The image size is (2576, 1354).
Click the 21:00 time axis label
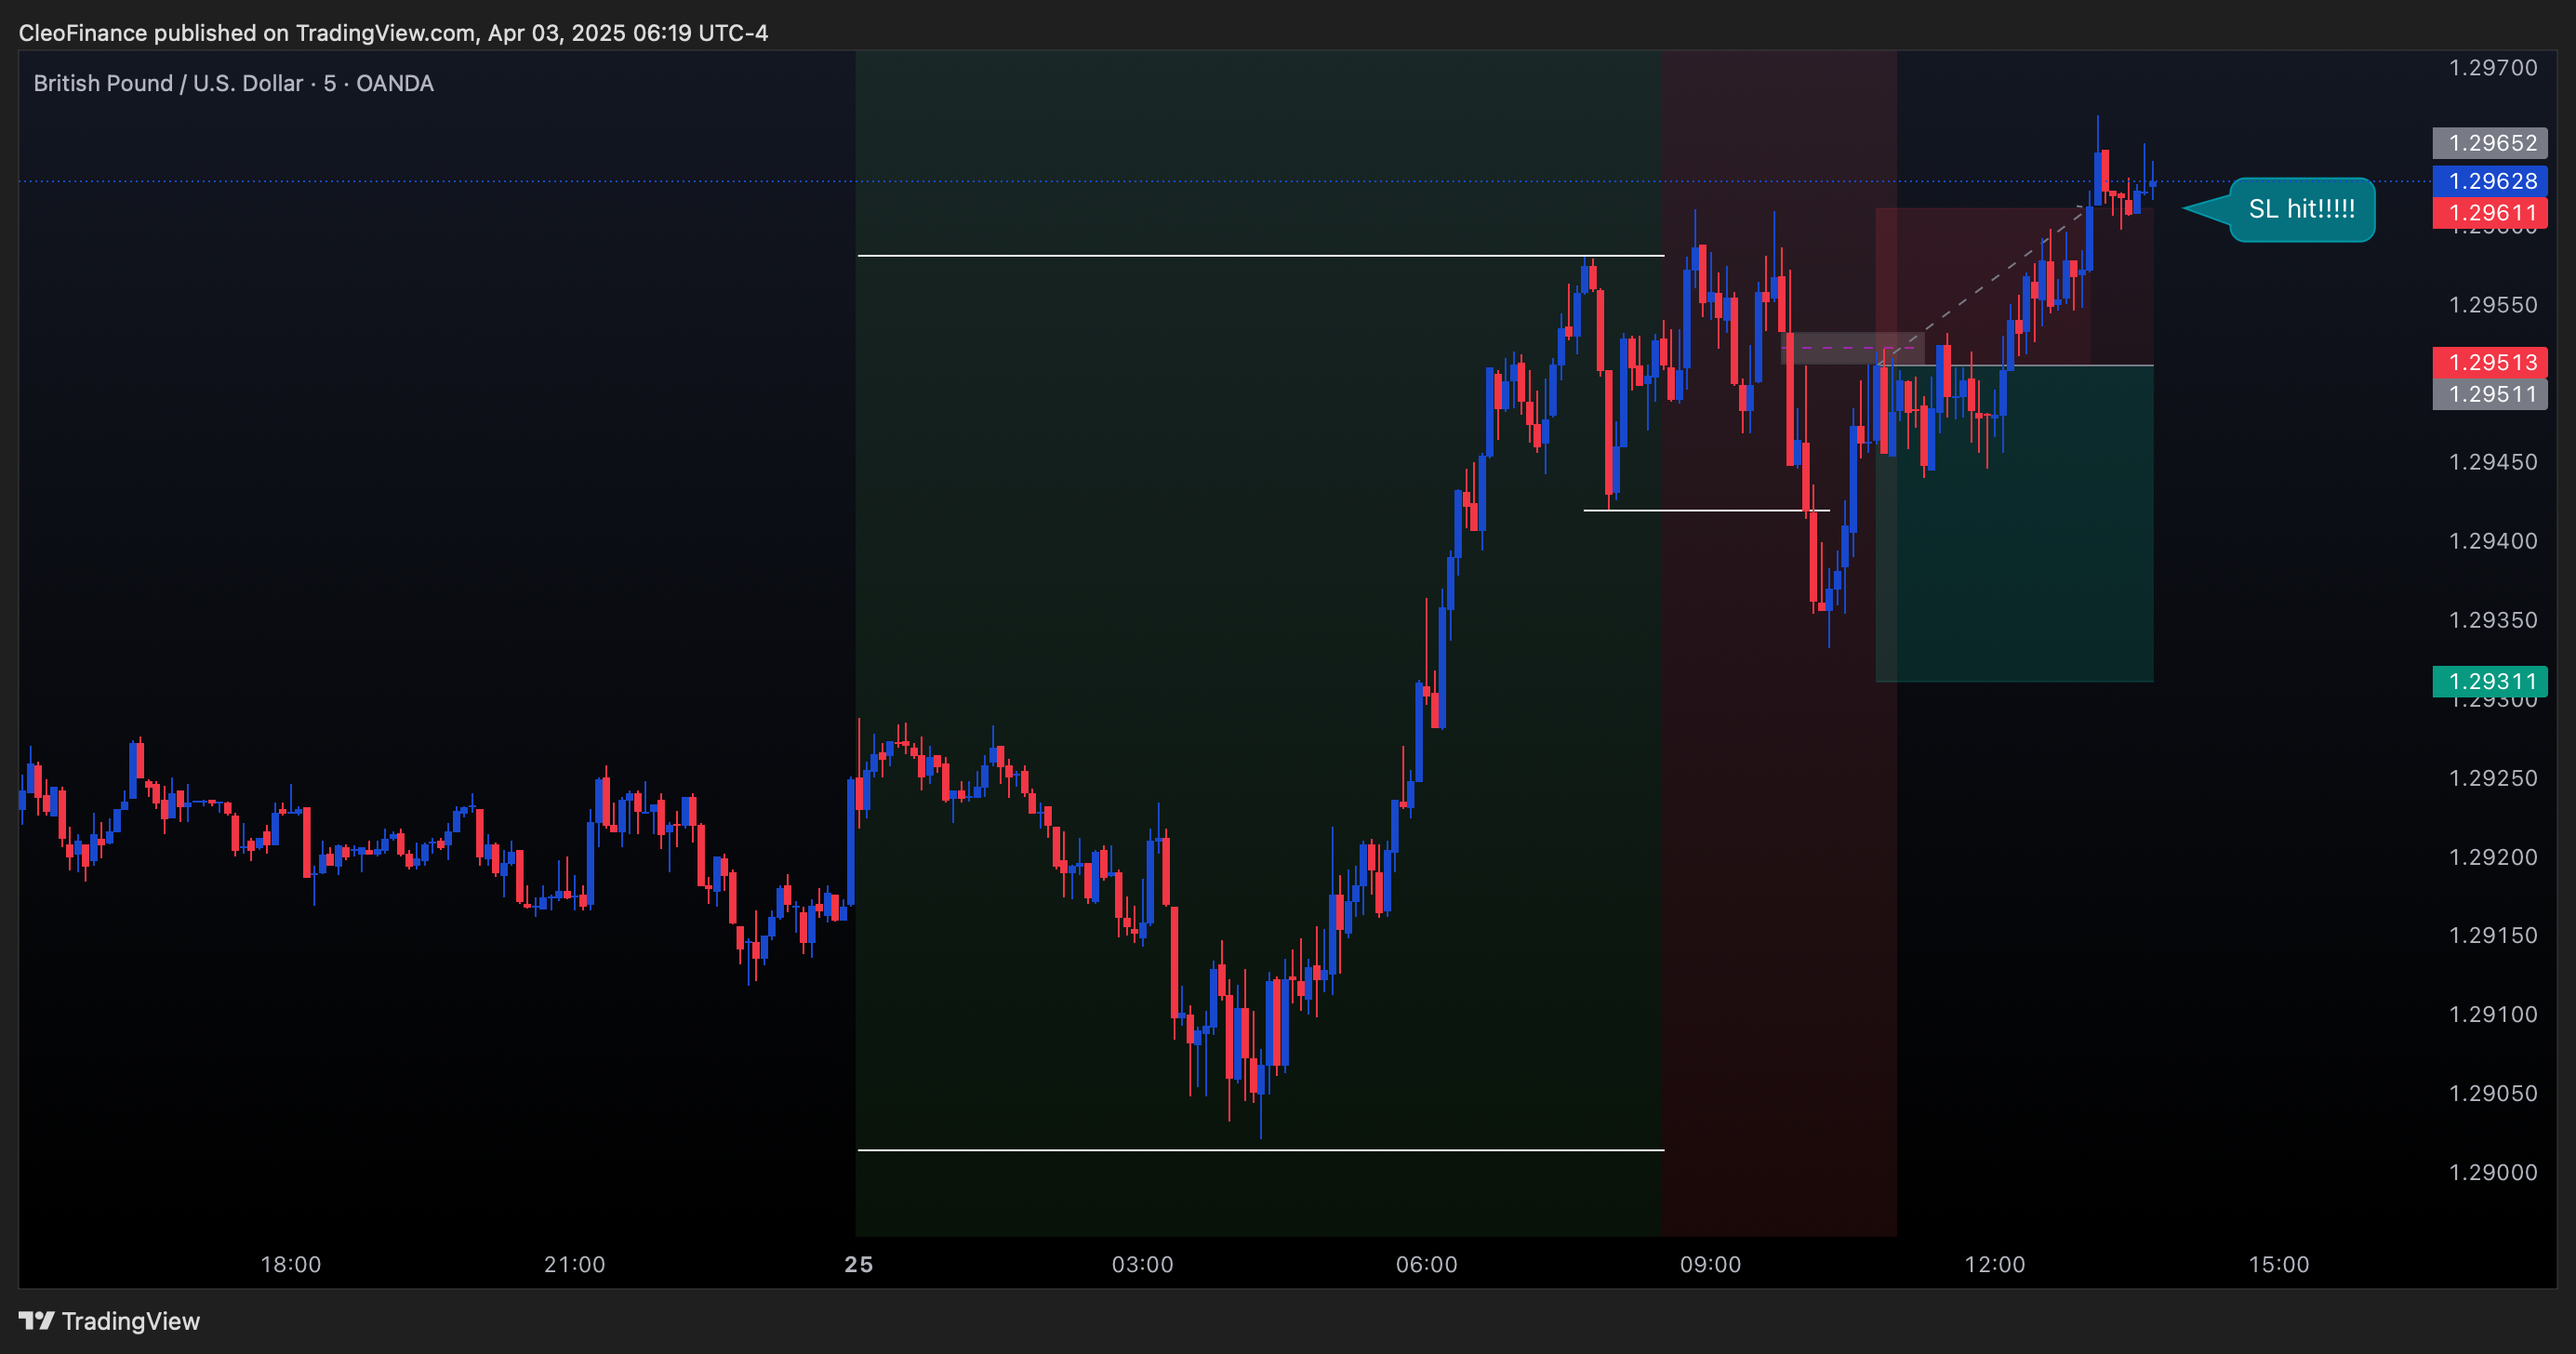pyautogui.click(x=575, y=1264)
